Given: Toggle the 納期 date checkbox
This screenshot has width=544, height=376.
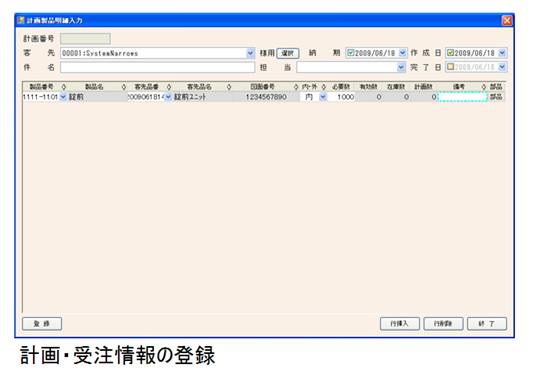Looking at the screenshot, I should pos(350,53).
